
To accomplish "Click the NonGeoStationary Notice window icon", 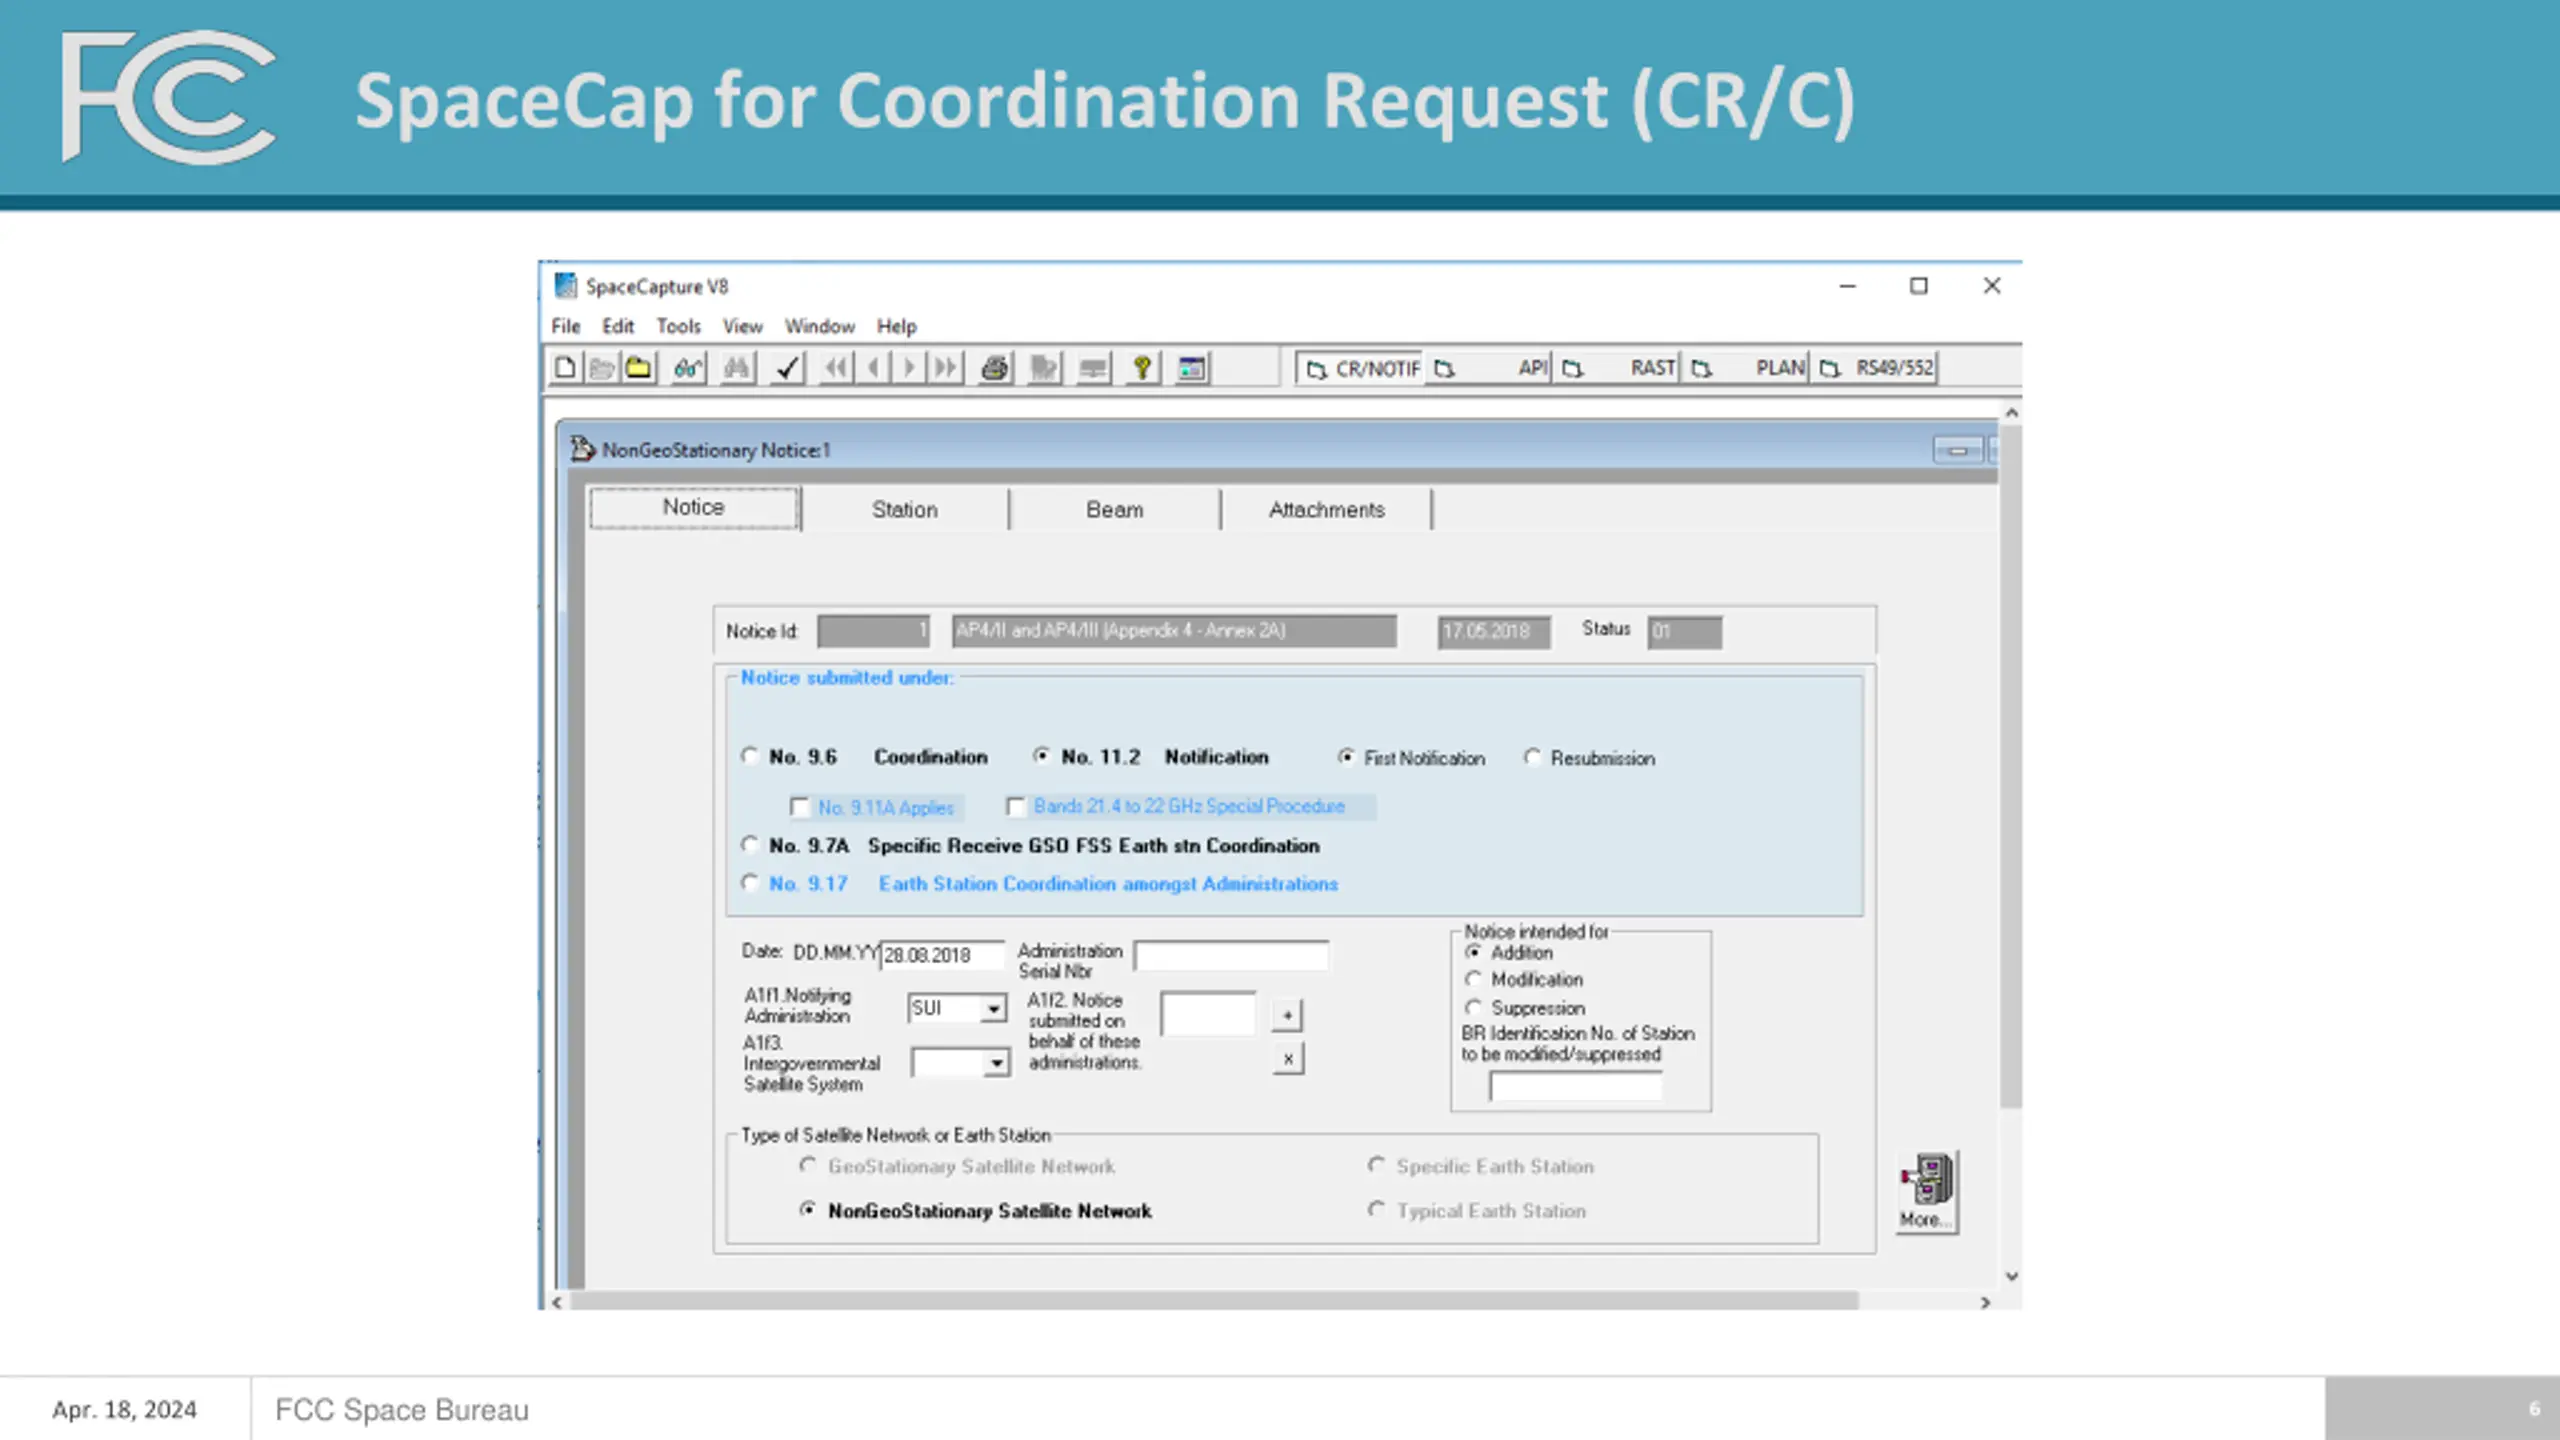I will pyautogui.click(x=582, y=449).
